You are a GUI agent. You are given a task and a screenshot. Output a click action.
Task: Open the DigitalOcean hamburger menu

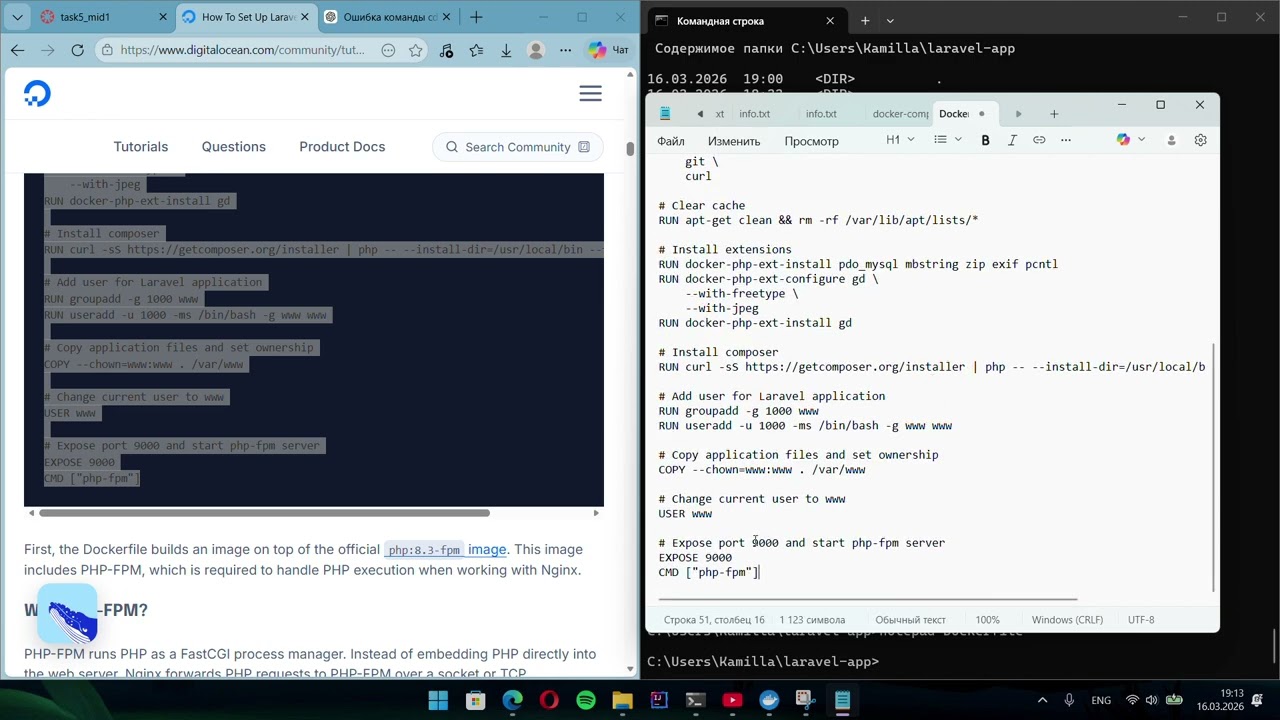590,93
